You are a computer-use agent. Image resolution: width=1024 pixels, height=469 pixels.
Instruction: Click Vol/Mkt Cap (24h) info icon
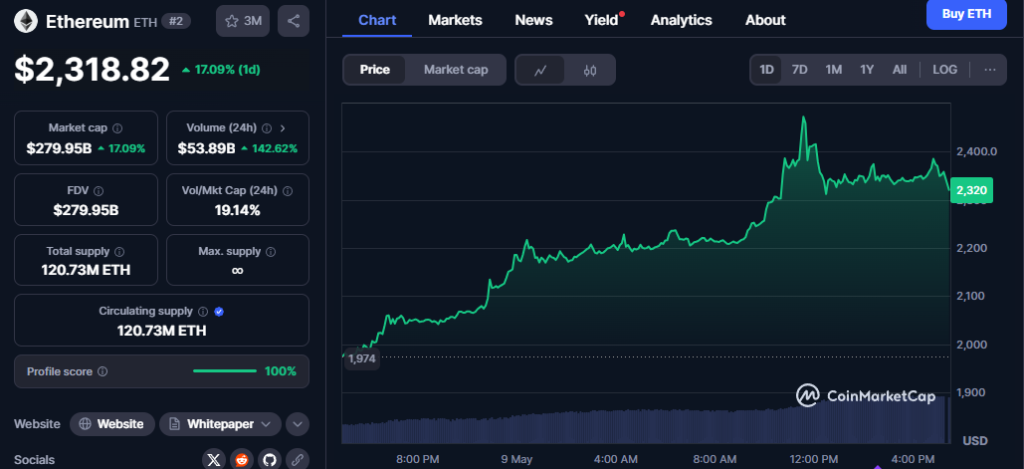[x=287, y=191]
